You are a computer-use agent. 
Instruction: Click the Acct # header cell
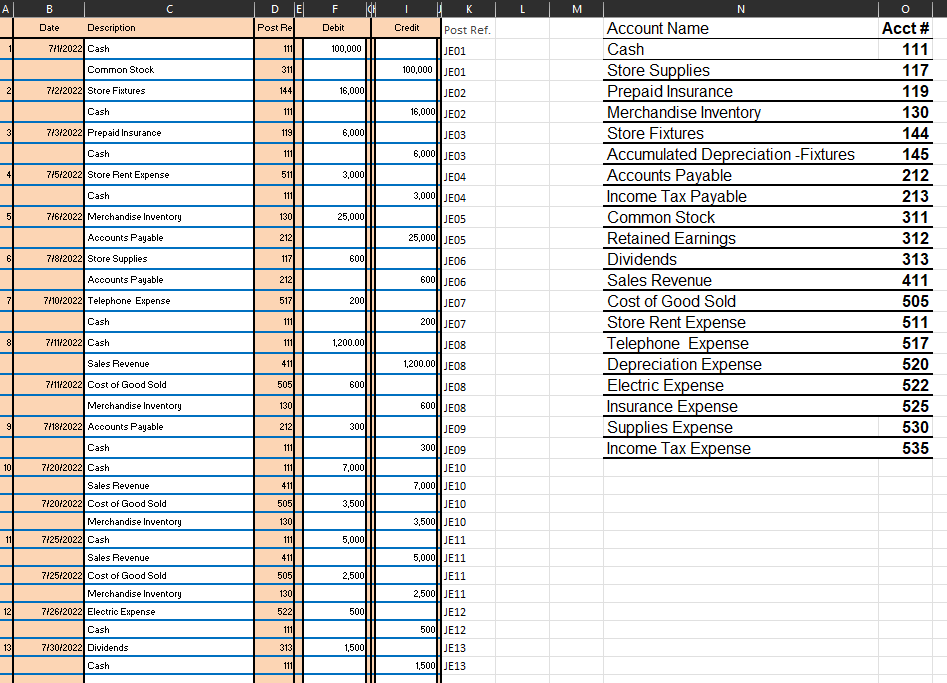[x=905, y=28]
